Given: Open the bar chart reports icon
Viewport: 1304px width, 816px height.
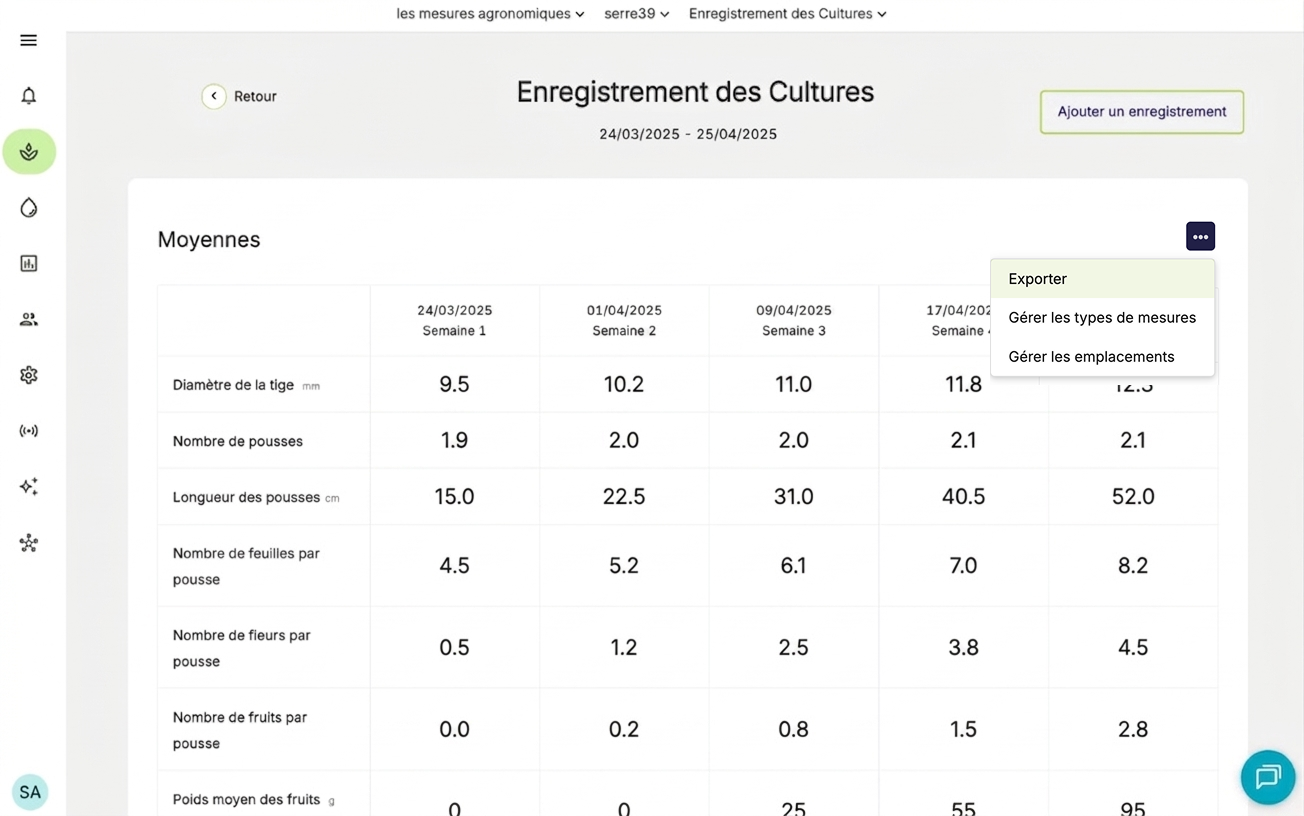Looking at the screenshot, I should [x=28, y=264].
